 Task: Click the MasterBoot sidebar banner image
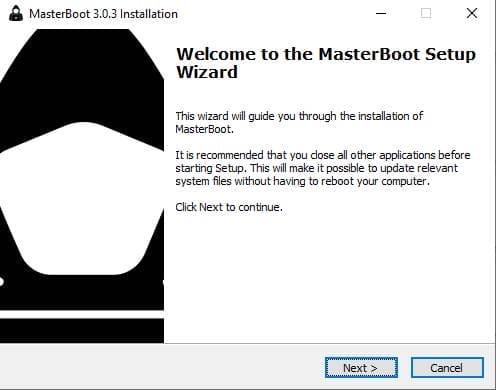tap(82, 186)
